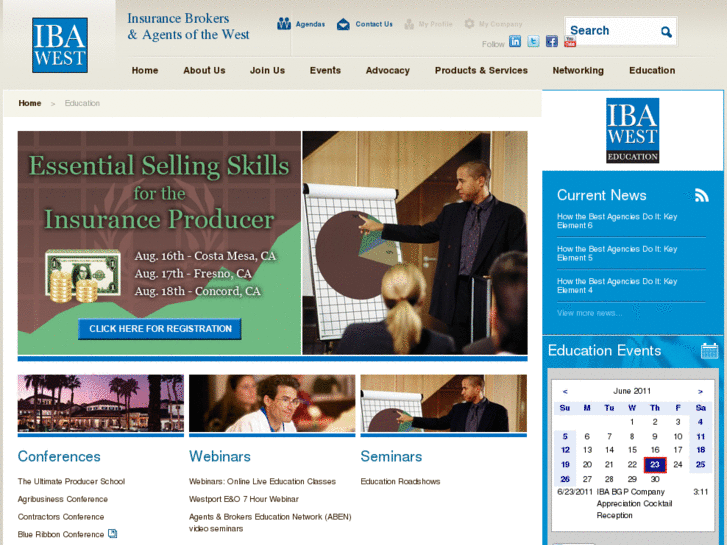Go to next month in calendar
The width and height of the screenshot is (727, 545).
(700, 391)
